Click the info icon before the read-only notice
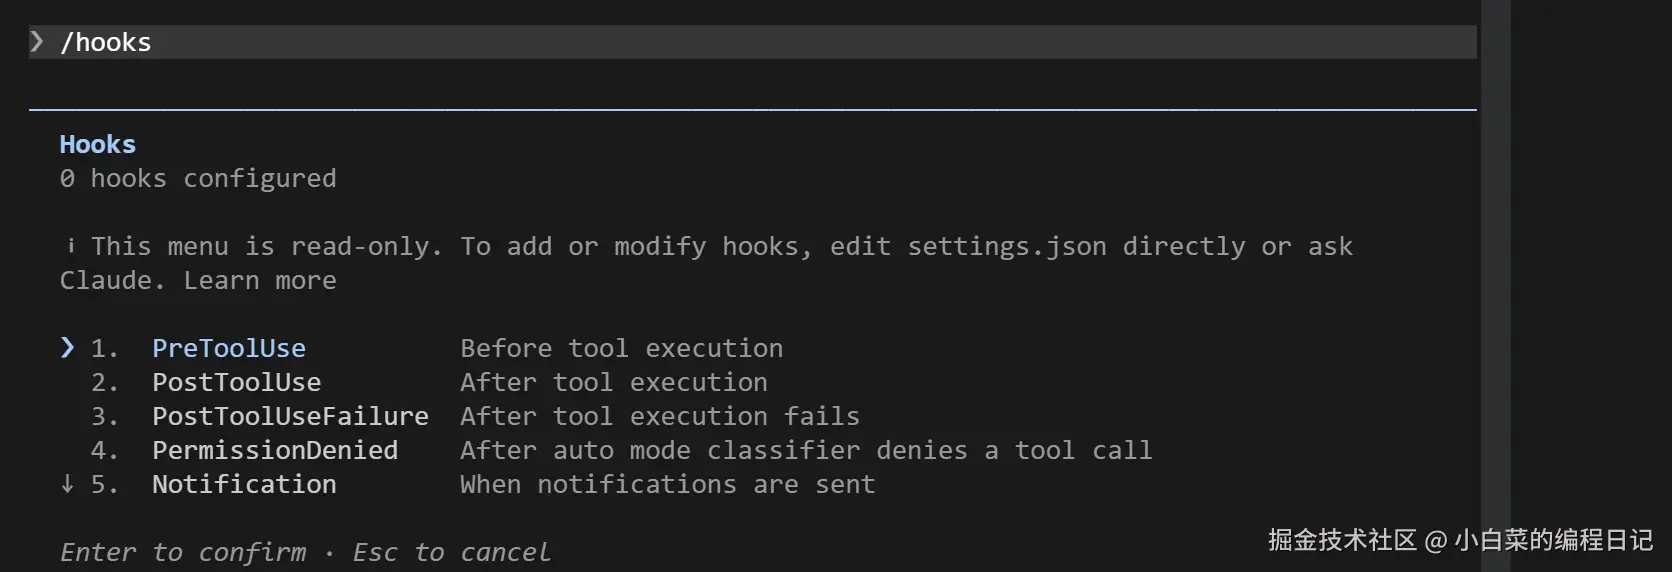The height and width of the screenshot is (572, 1672). [70, 246]
